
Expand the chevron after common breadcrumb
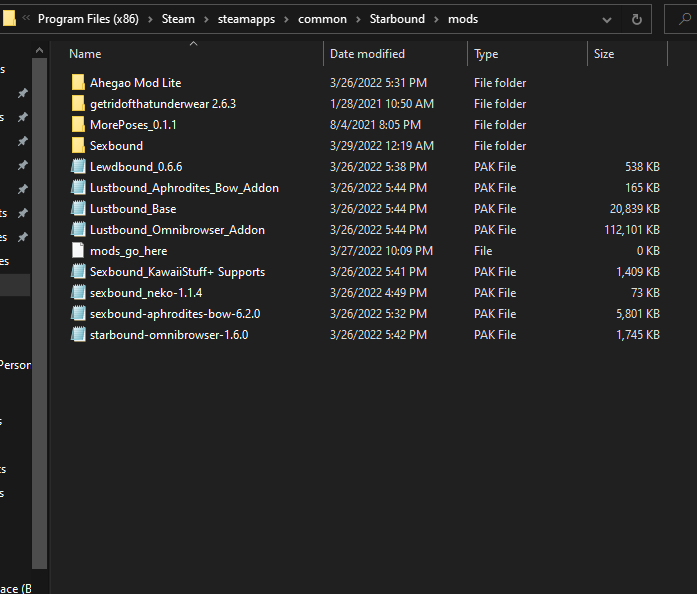[358, 20]
